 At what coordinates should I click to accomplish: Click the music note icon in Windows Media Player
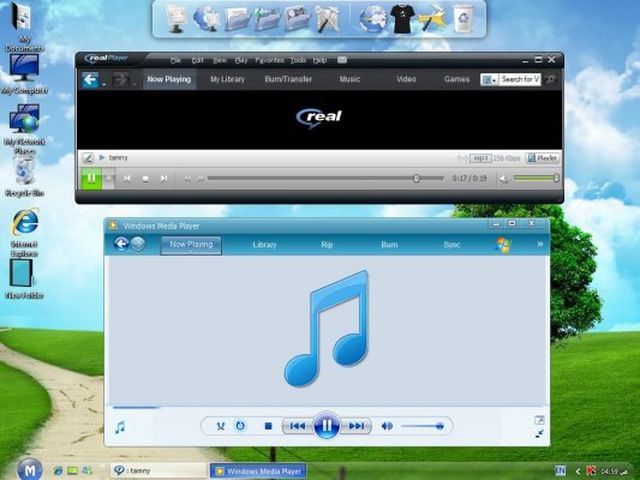pos(120,427)
